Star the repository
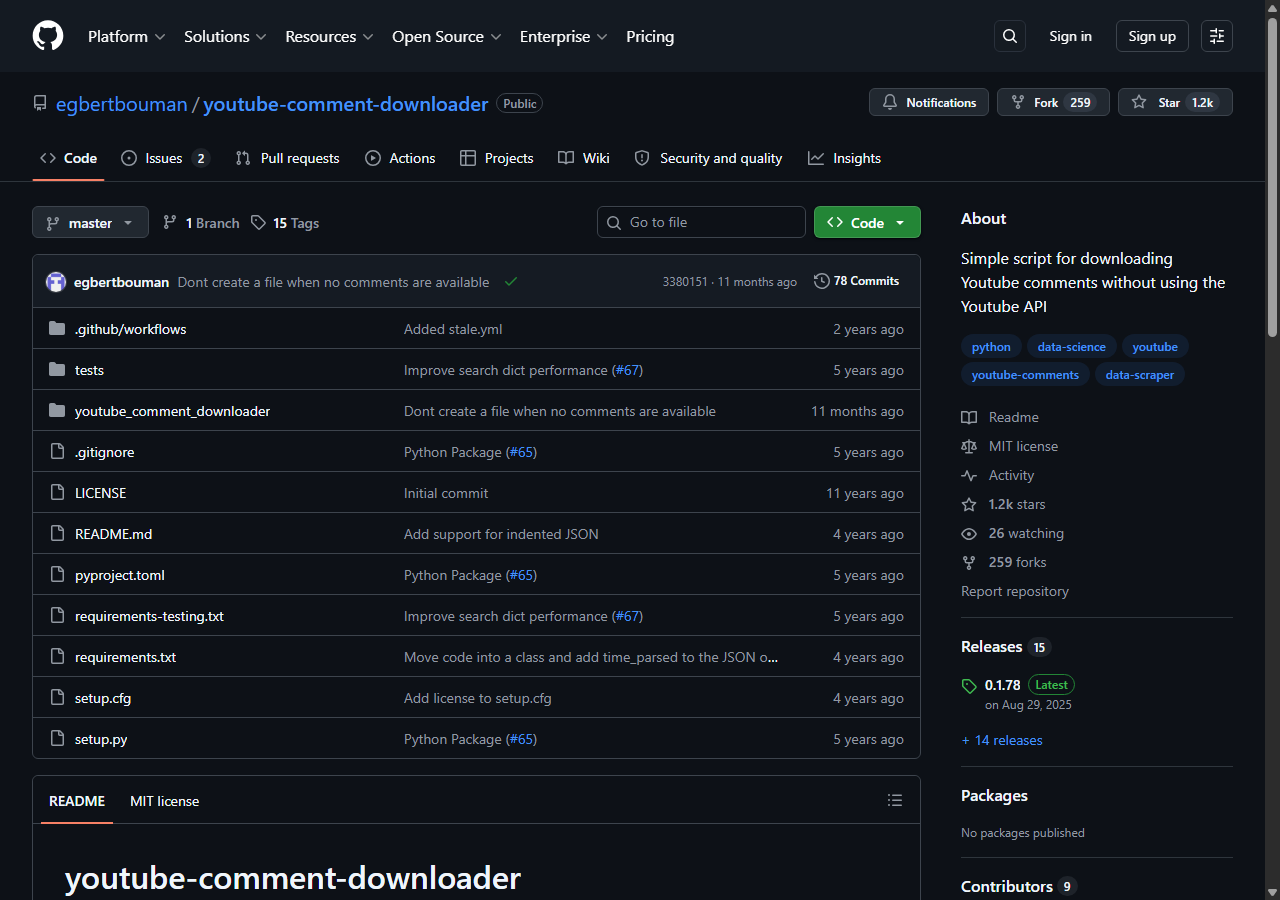This screenshot has height=900, width=1280. coord(1175,102)
